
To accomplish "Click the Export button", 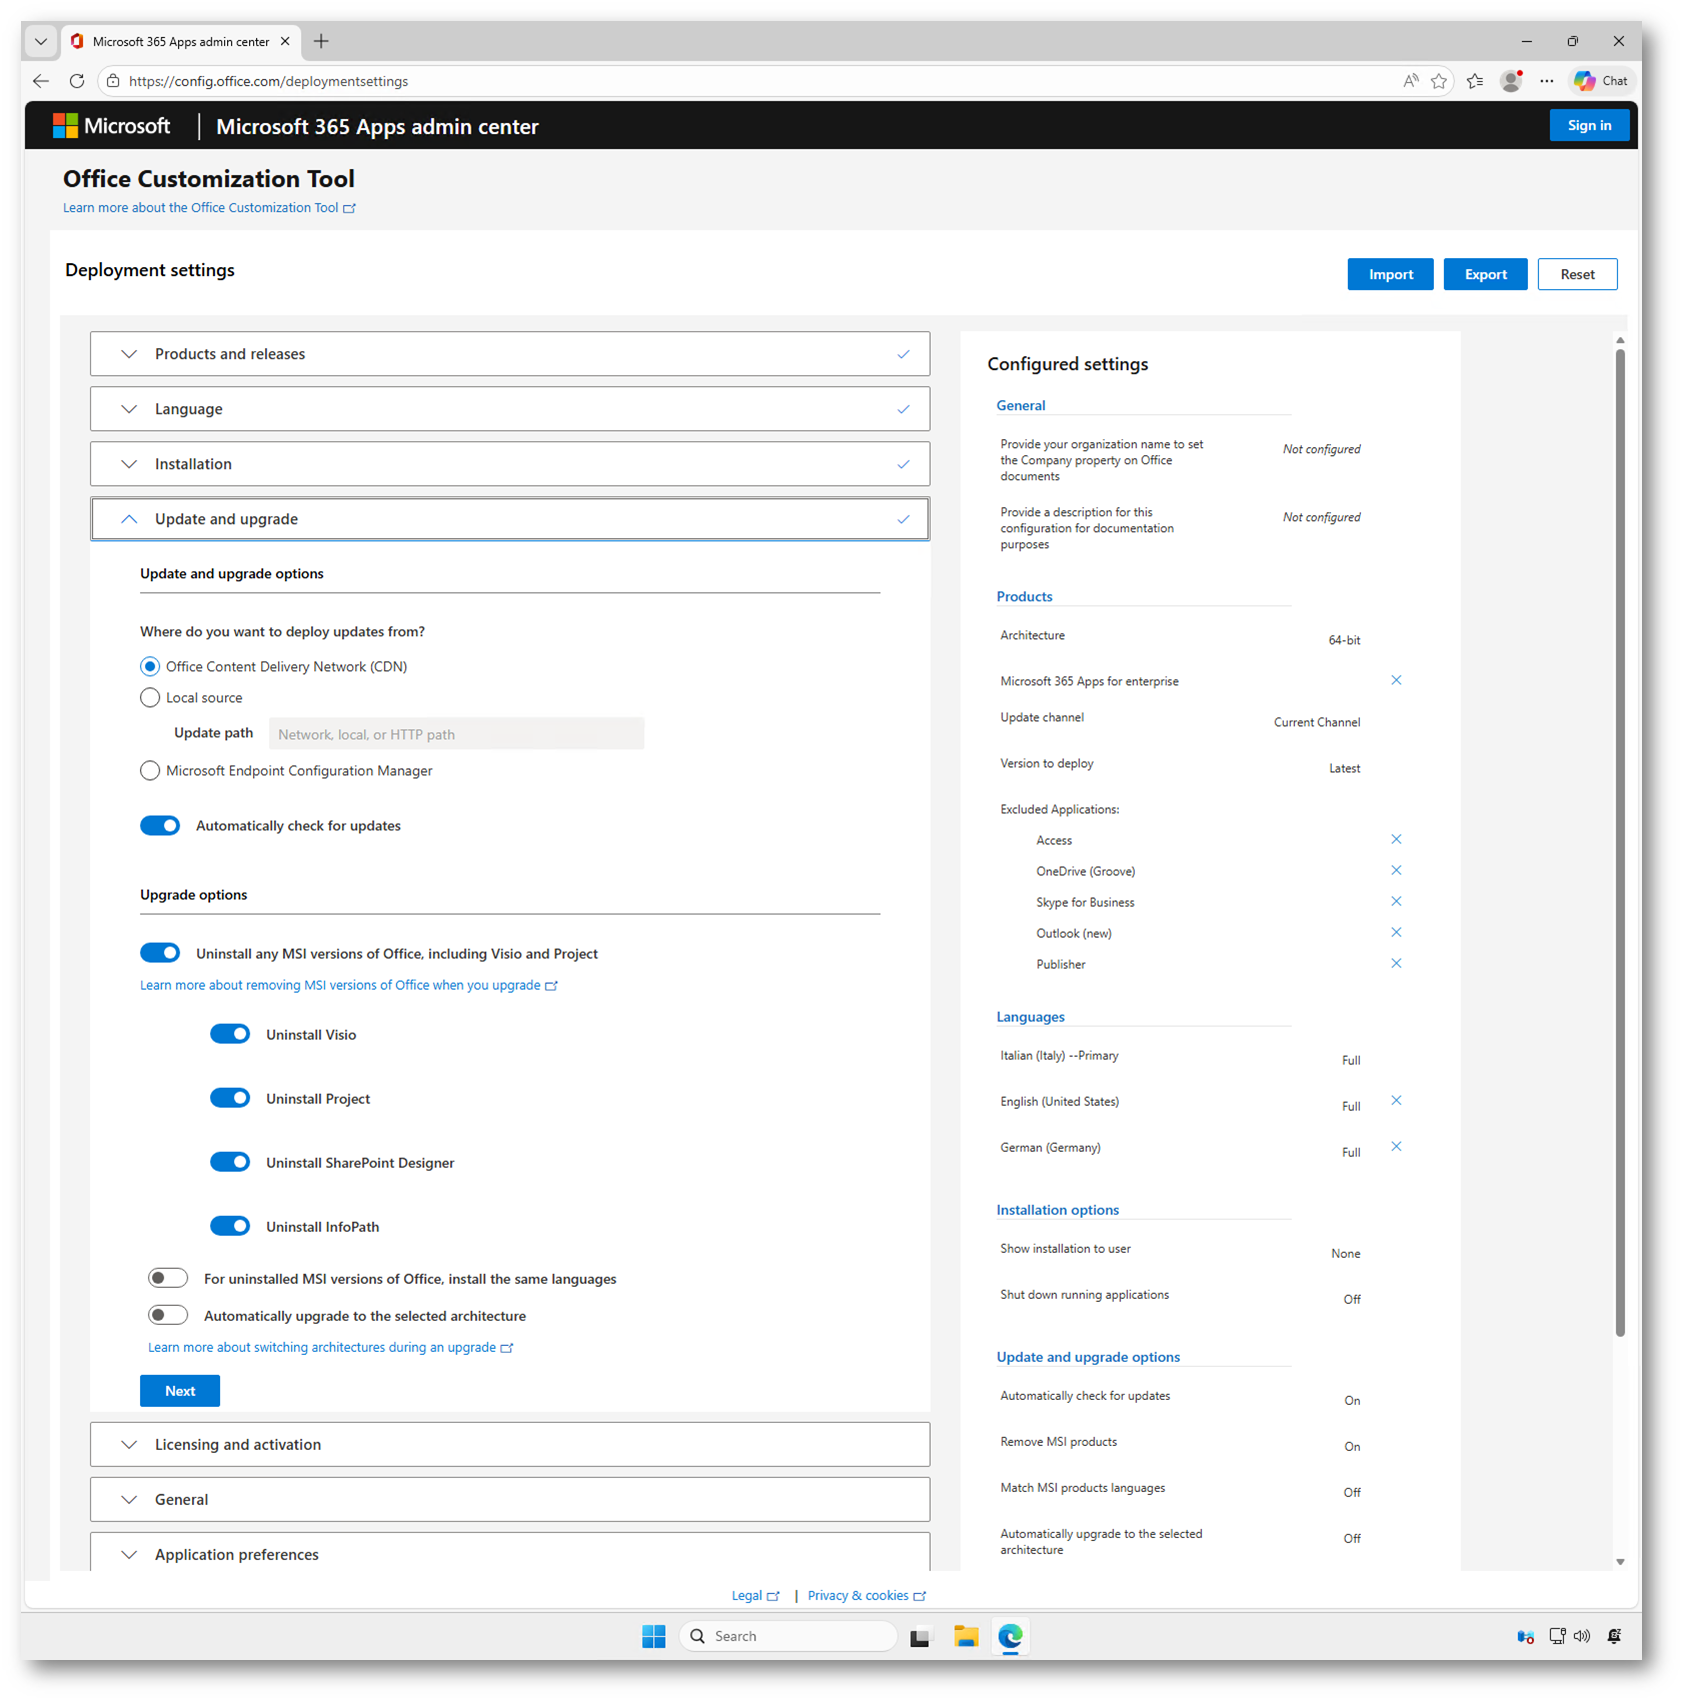I will pyautogui.click(x=1485, y=274).
